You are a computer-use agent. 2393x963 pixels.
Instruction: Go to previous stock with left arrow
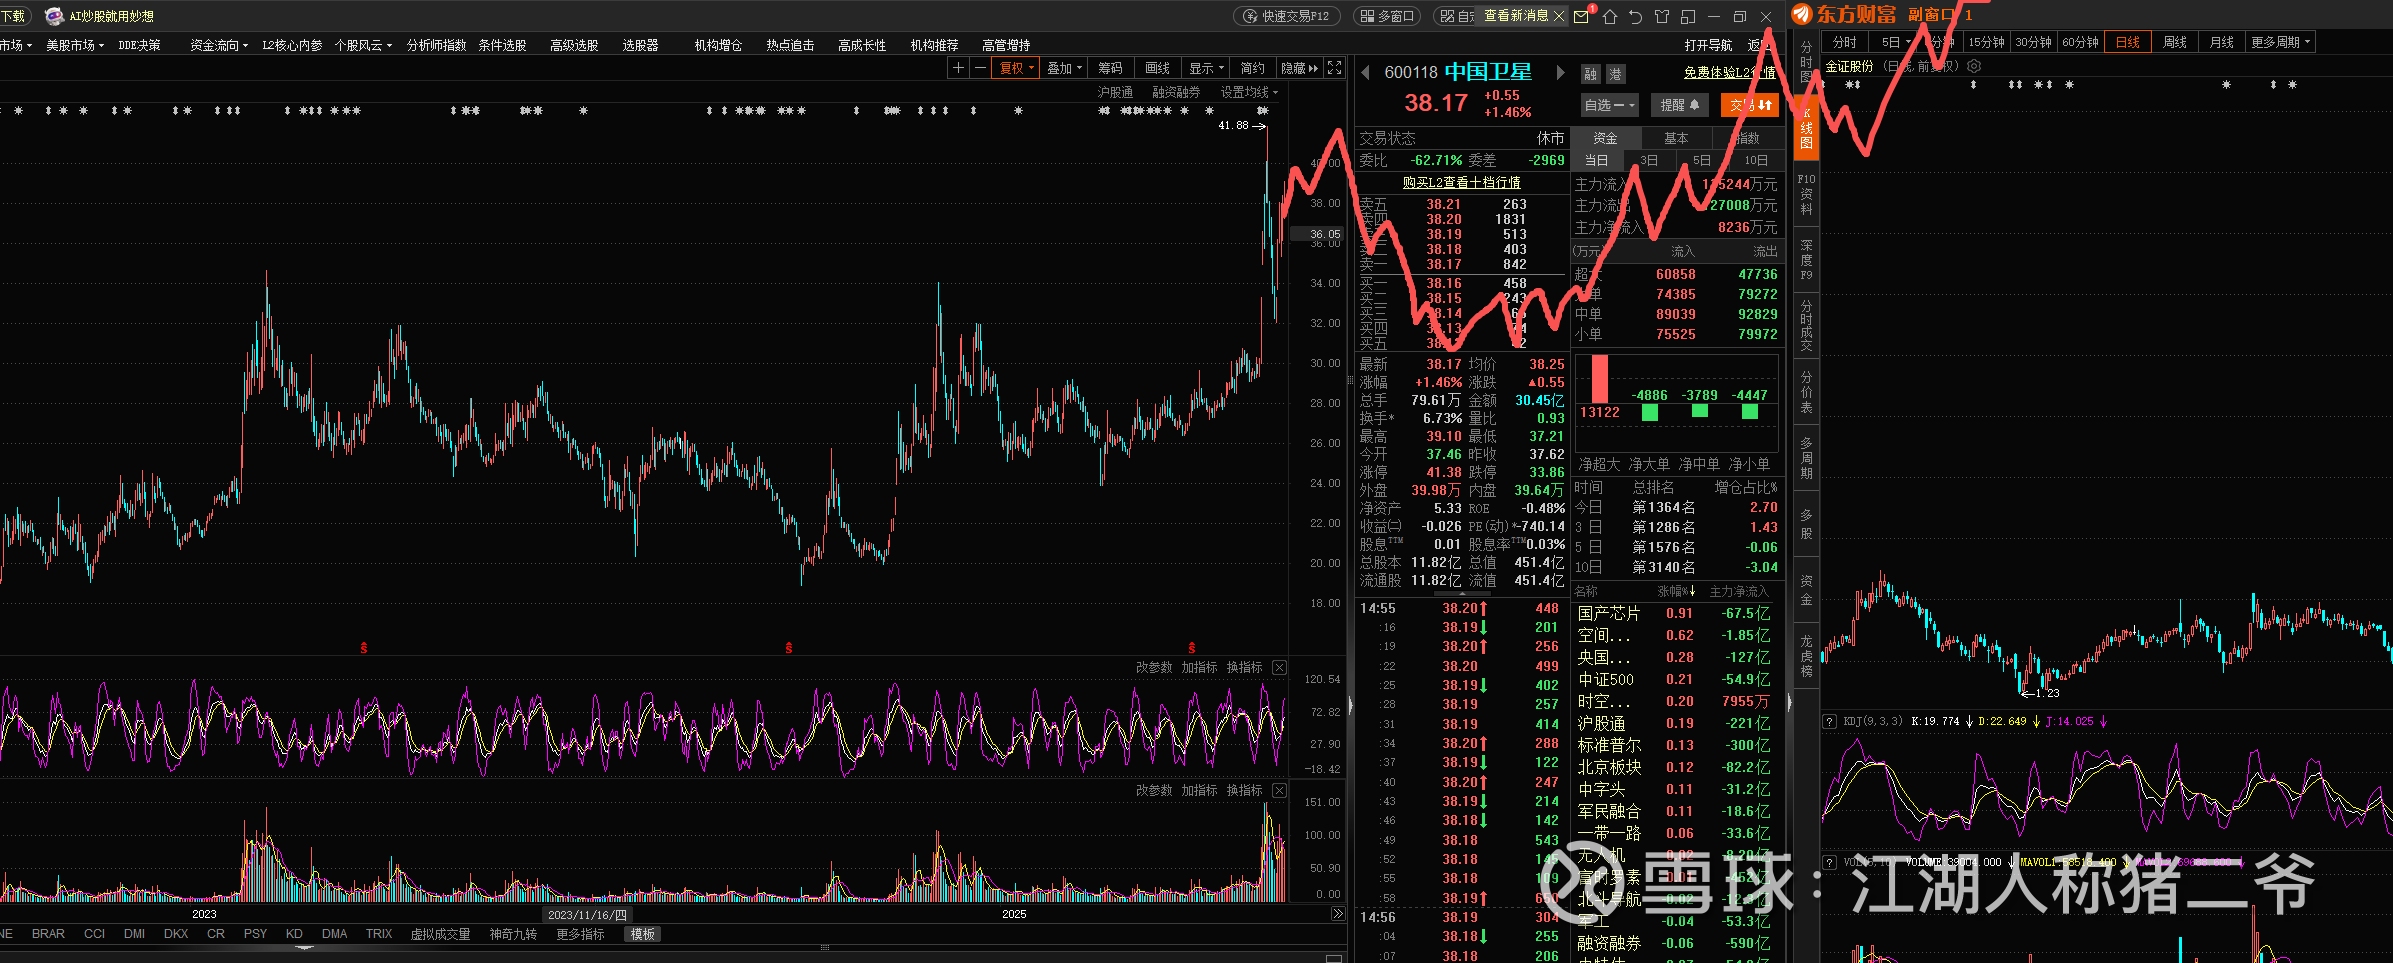pos(1366,72)
